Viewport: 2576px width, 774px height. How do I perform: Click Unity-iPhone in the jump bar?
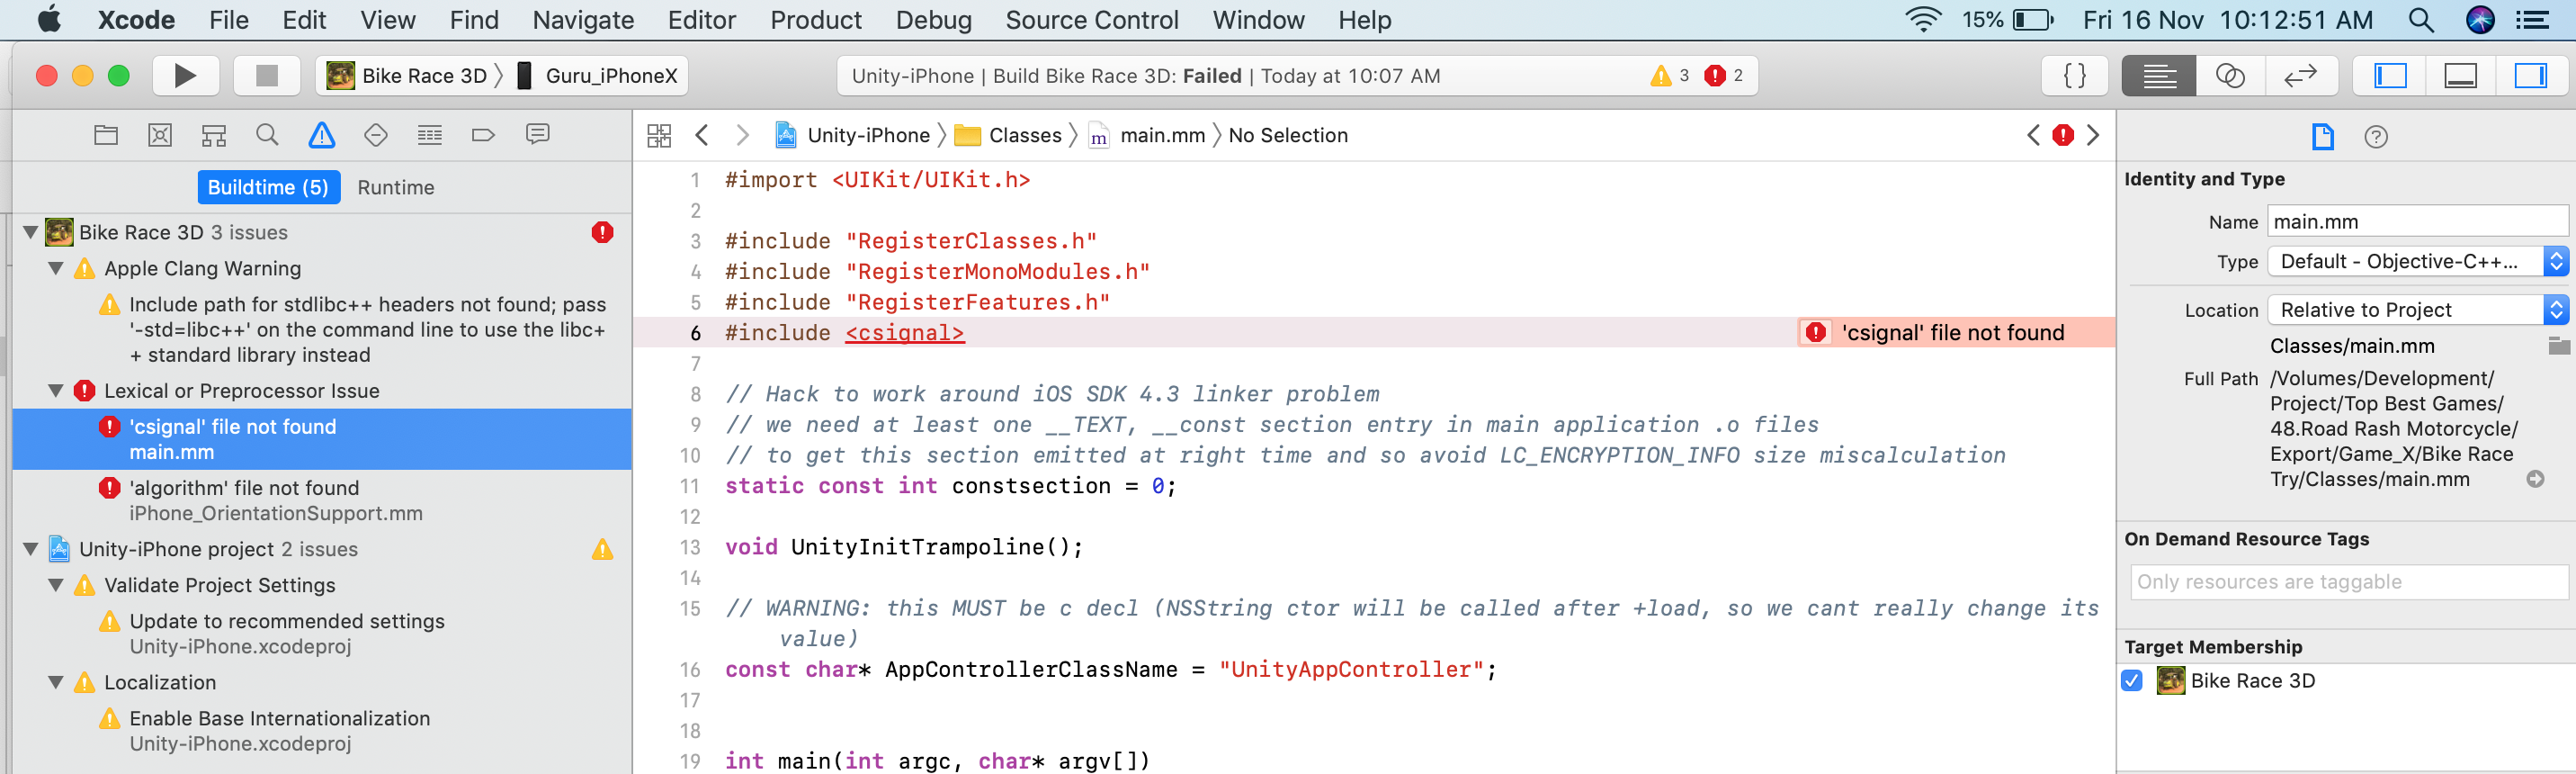(x=853, y=135)
